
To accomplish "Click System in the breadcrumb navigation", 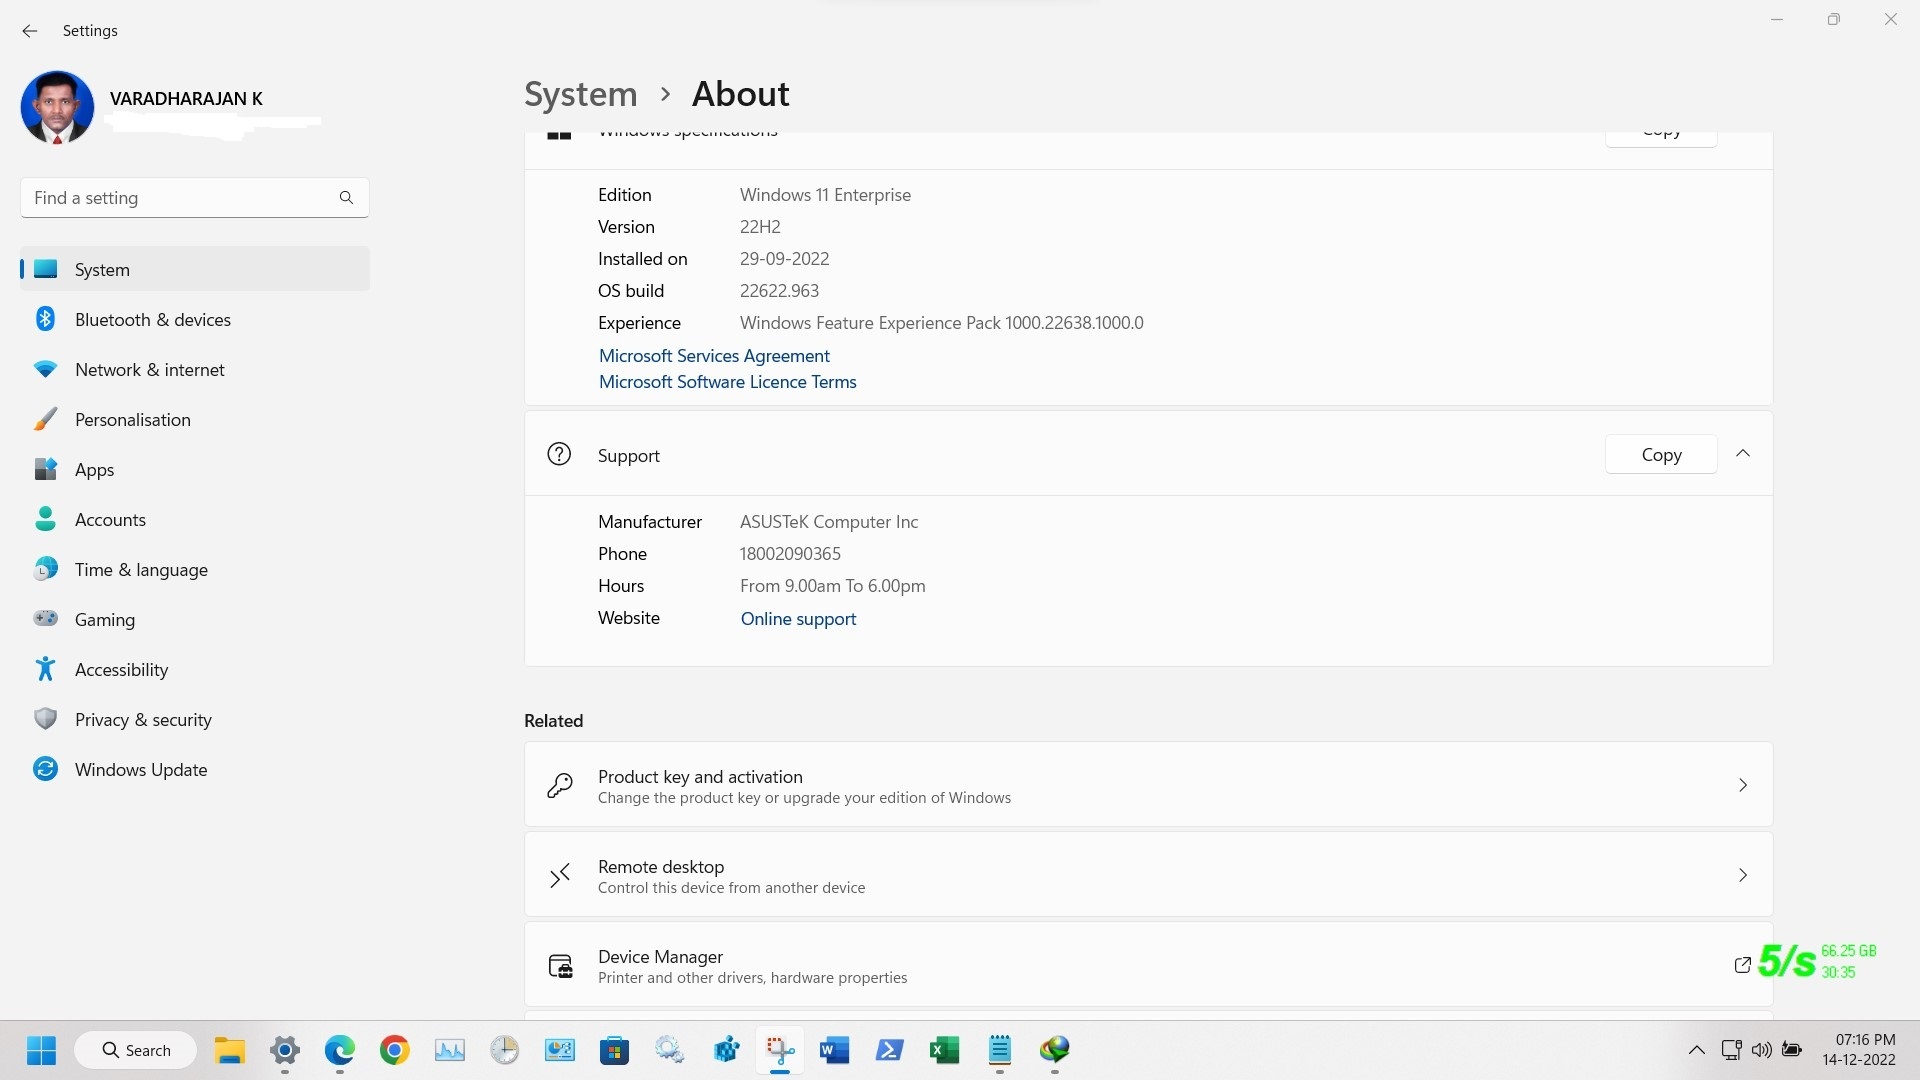I will pos(580,93).
